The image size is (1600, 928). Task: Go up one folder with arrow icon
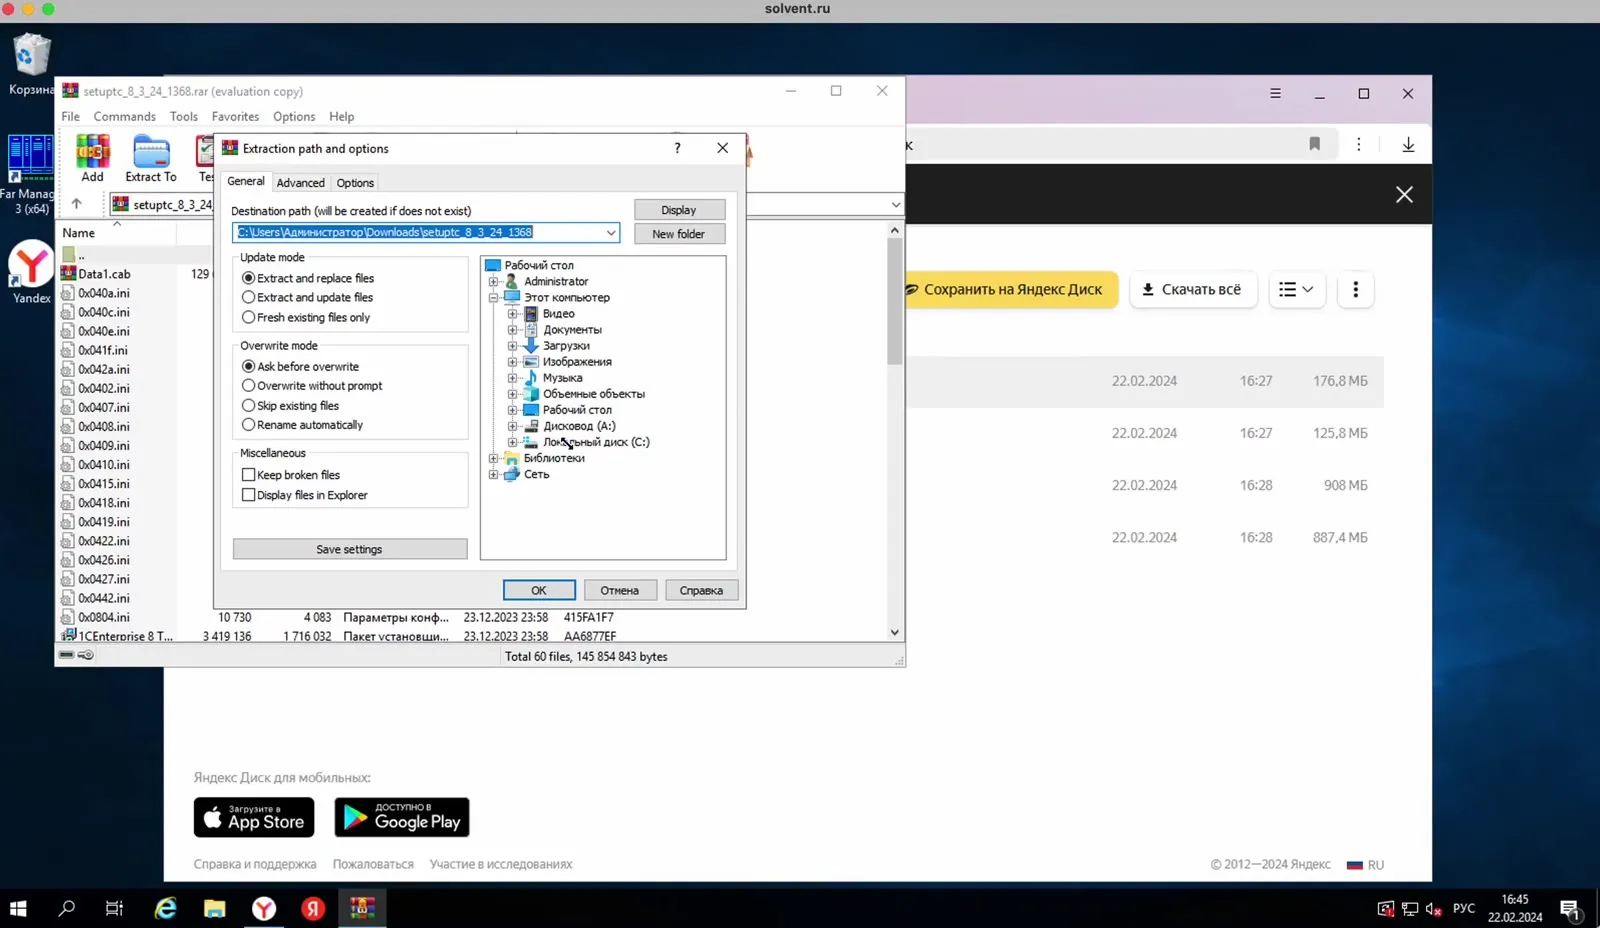tap(76, 204)
